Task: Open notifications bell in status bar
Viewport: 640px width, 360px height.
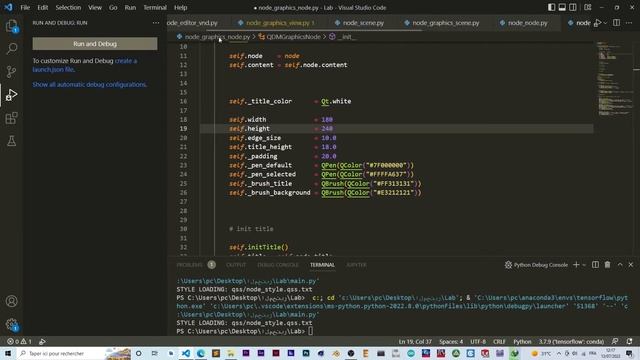Action: [x=629, y=341]
